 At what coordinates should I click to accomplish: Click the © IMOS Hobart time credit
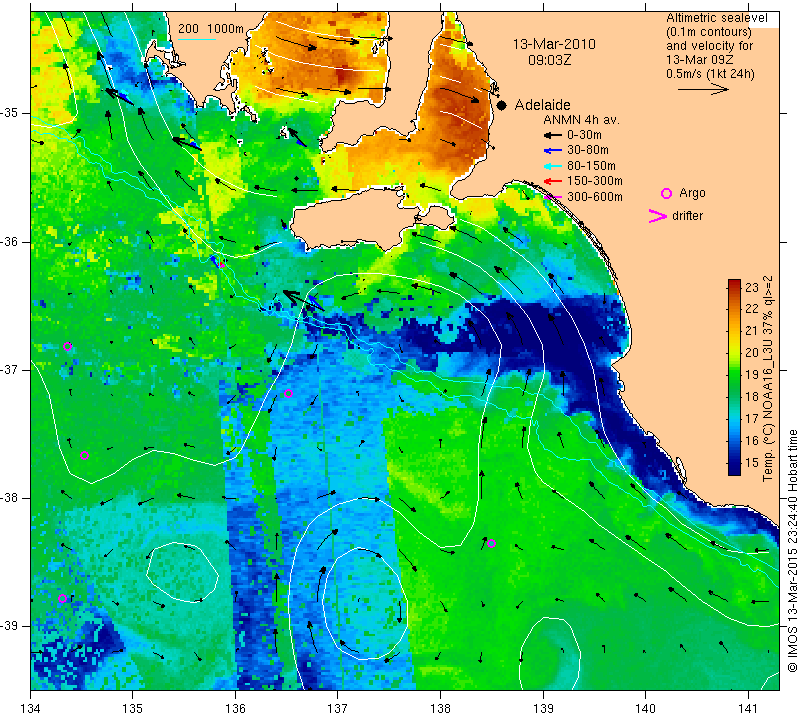792,551
